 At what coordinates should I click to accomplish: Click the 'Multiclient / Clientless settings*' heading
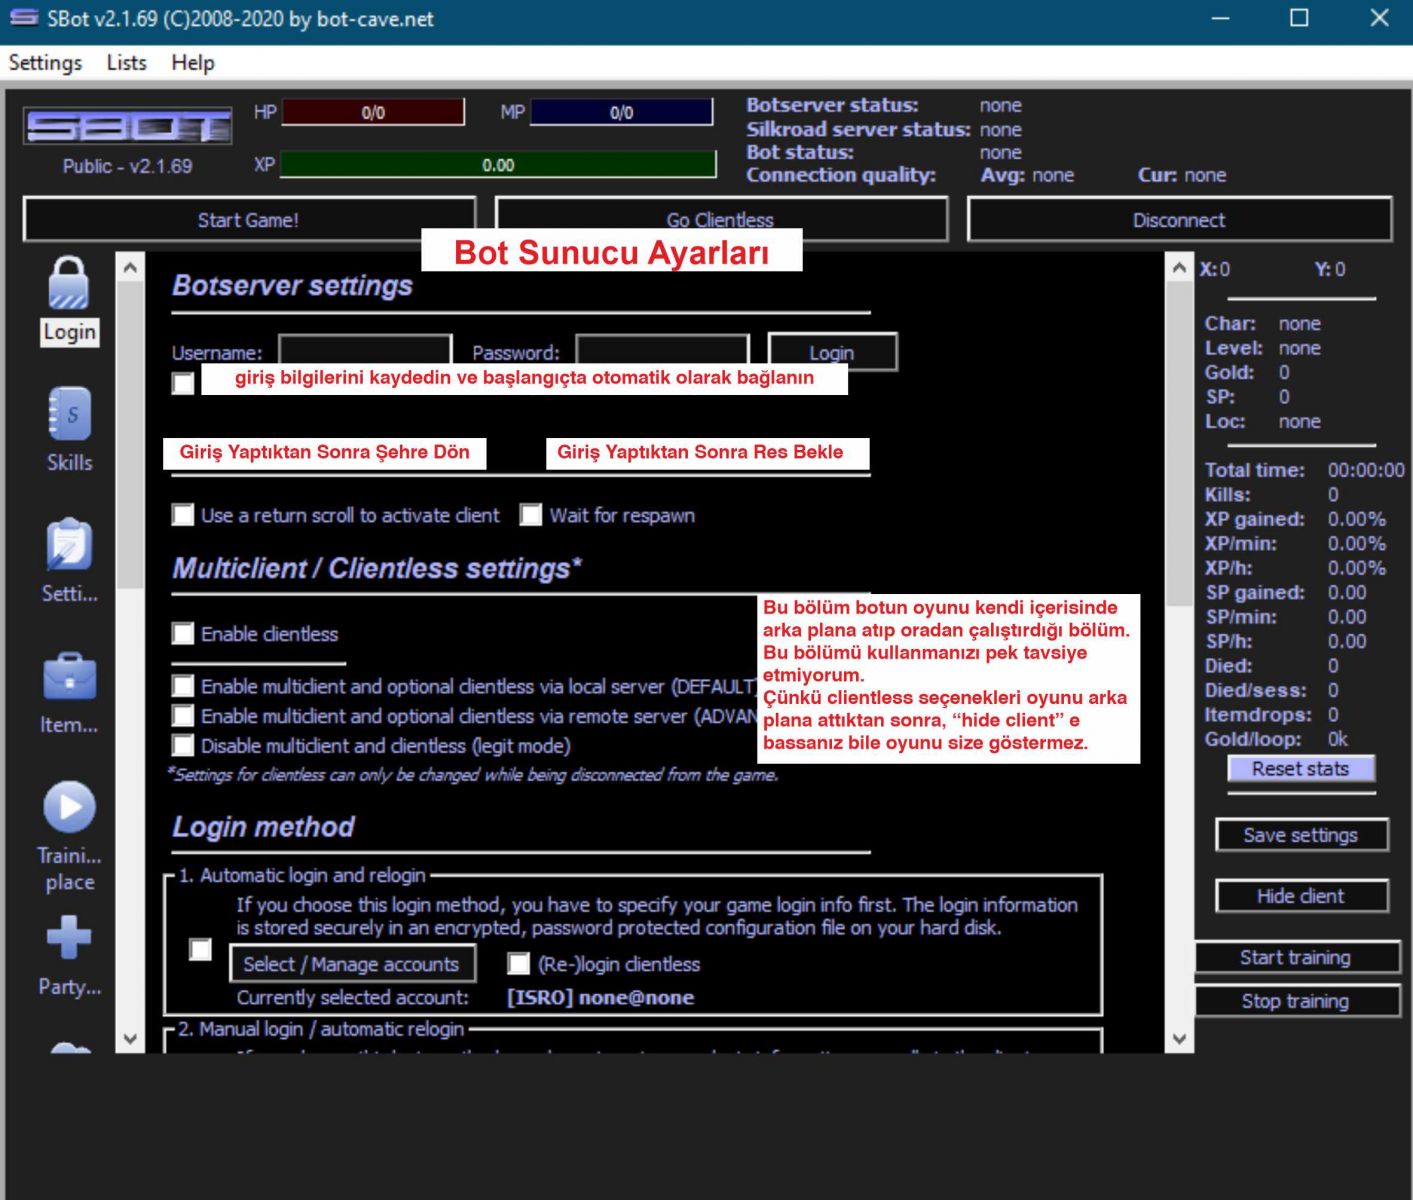[377, 569]
